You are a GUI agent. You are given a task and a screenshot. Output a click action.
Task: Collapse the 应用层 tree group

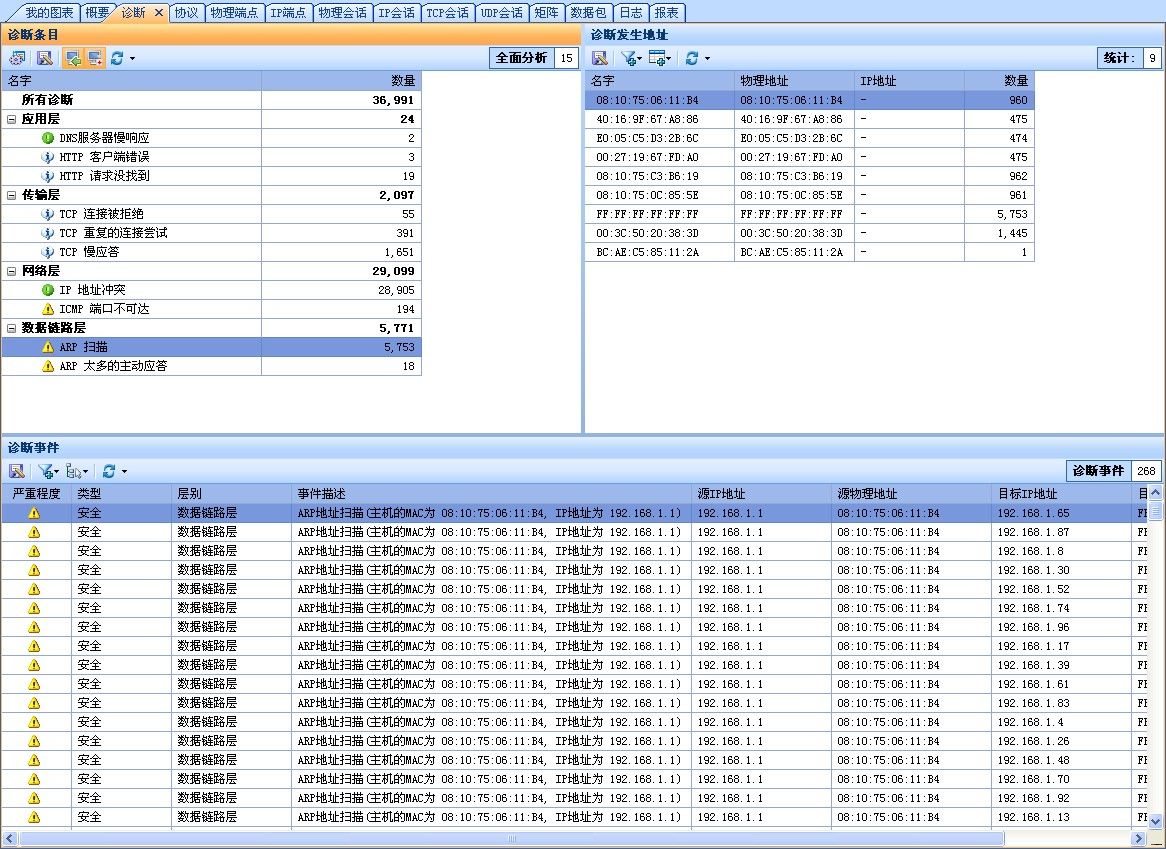(12, 119)
